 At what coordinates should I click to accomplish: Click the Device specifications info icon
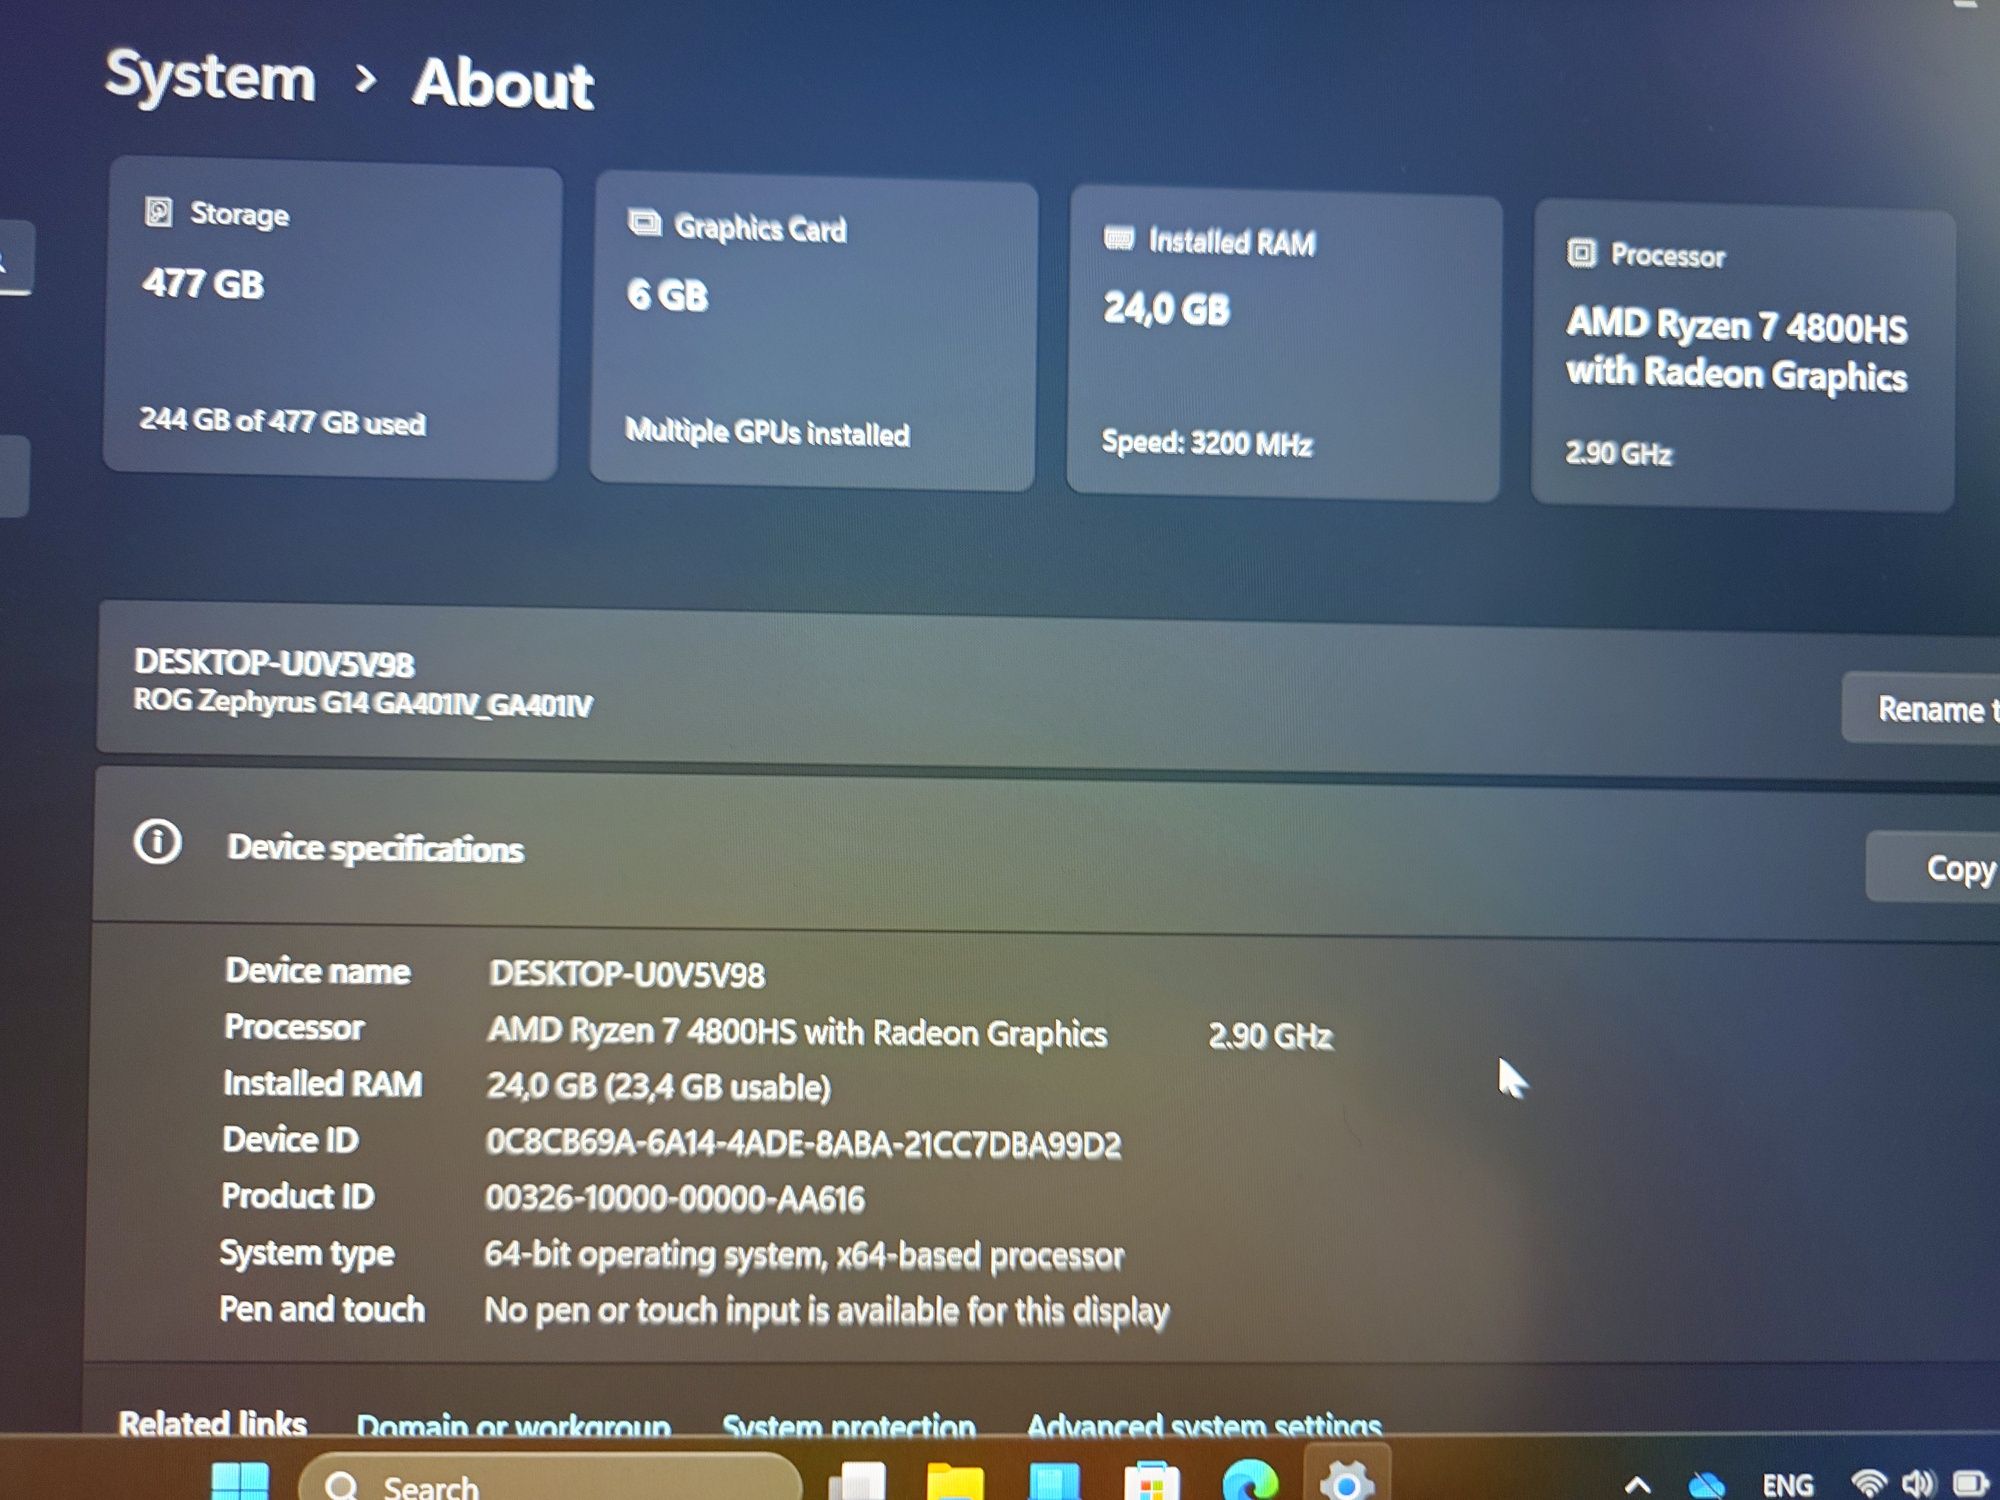tap(158, 842)
